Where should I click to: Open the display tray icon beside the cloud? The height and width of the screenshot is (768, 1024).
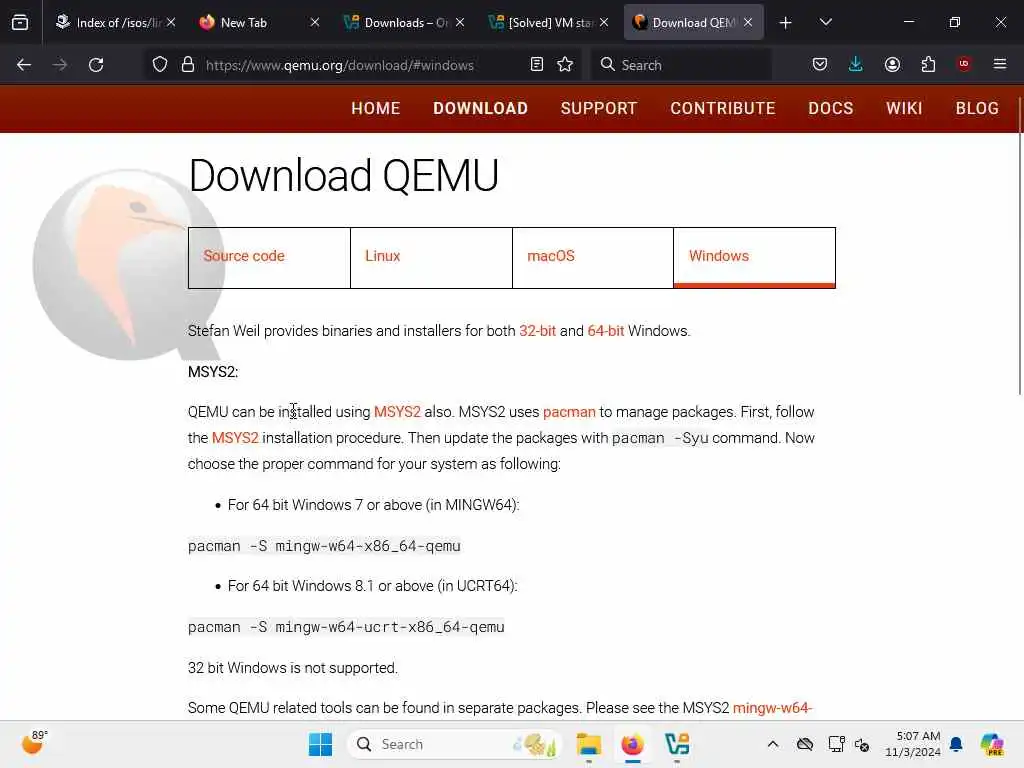pyautogui.click(x=837, y=744)
